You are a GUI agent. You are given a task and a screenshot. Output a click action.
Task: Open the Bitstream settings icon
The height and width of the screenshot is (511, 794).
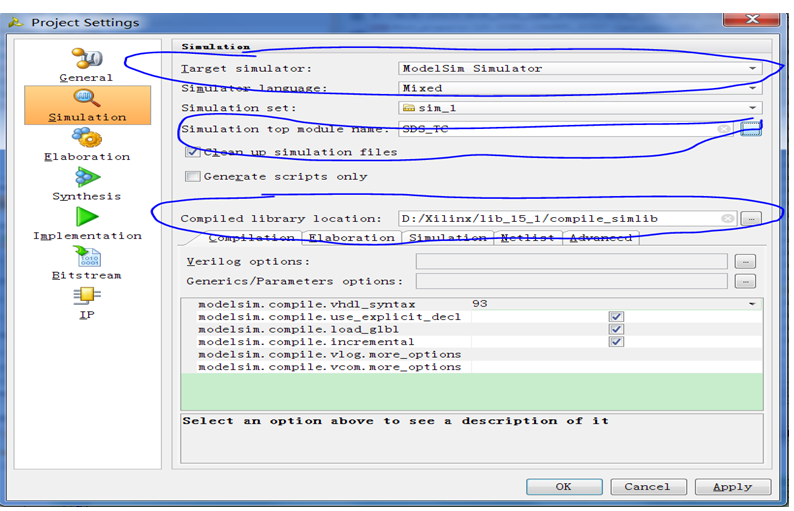click(x=87, y=256)
